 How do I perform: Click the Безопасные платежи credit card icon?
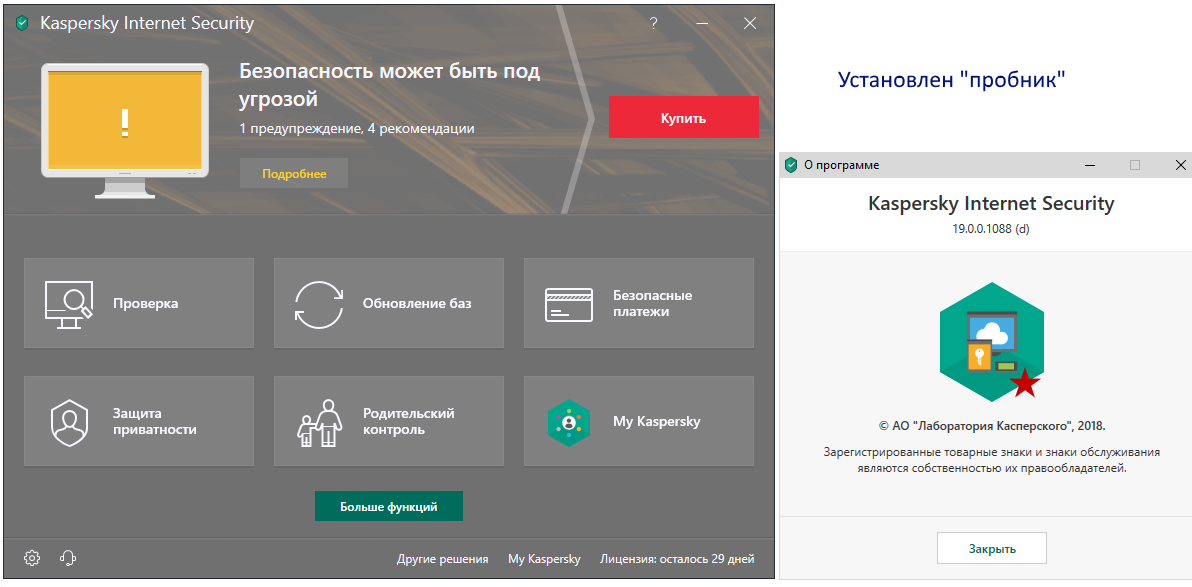pos(569,304)
